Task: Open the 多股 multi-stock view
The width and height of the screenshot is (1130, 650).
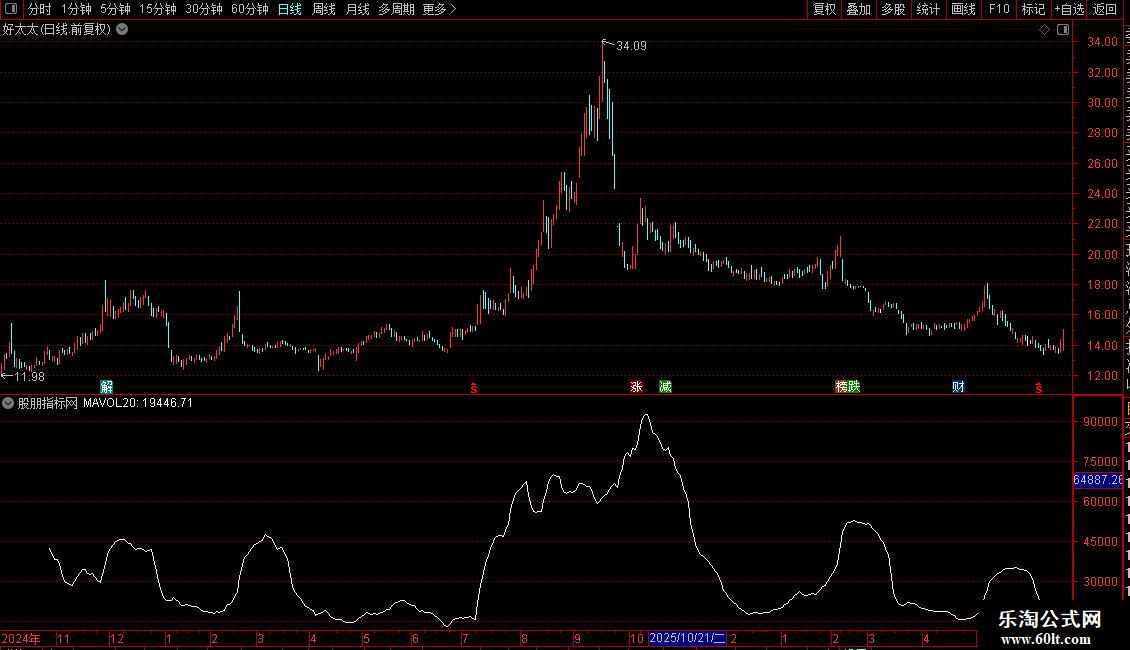Action: (893, 9)
